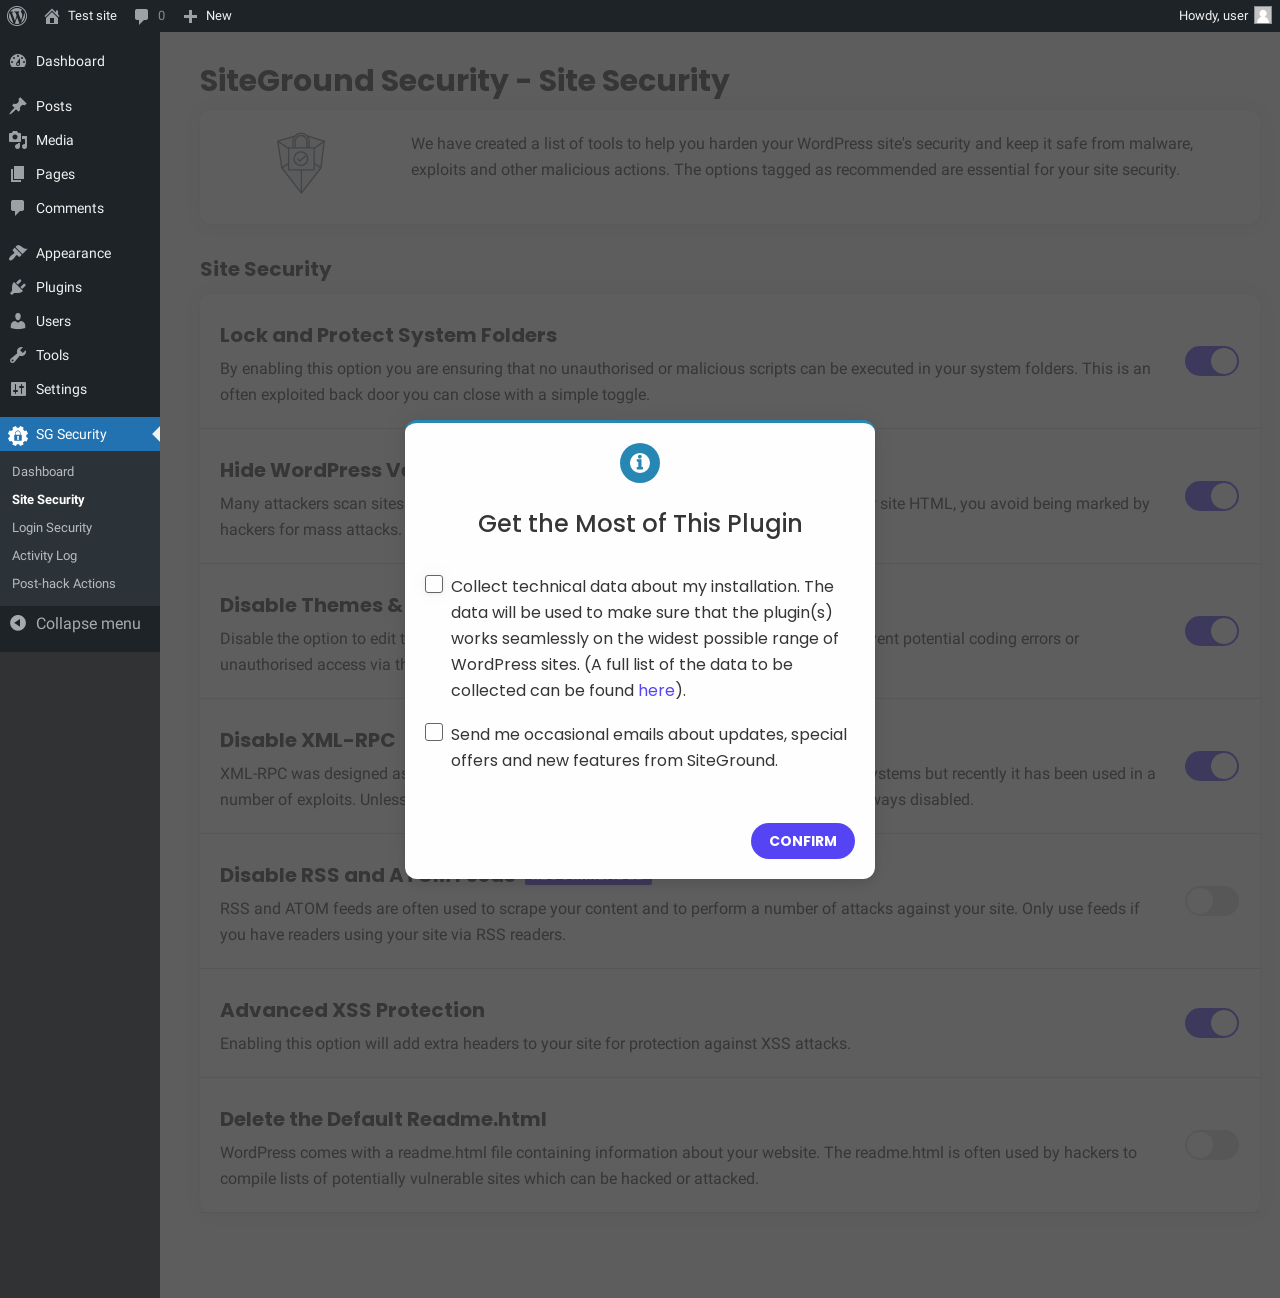Open Activity Log submenu item

coord(44,555)
